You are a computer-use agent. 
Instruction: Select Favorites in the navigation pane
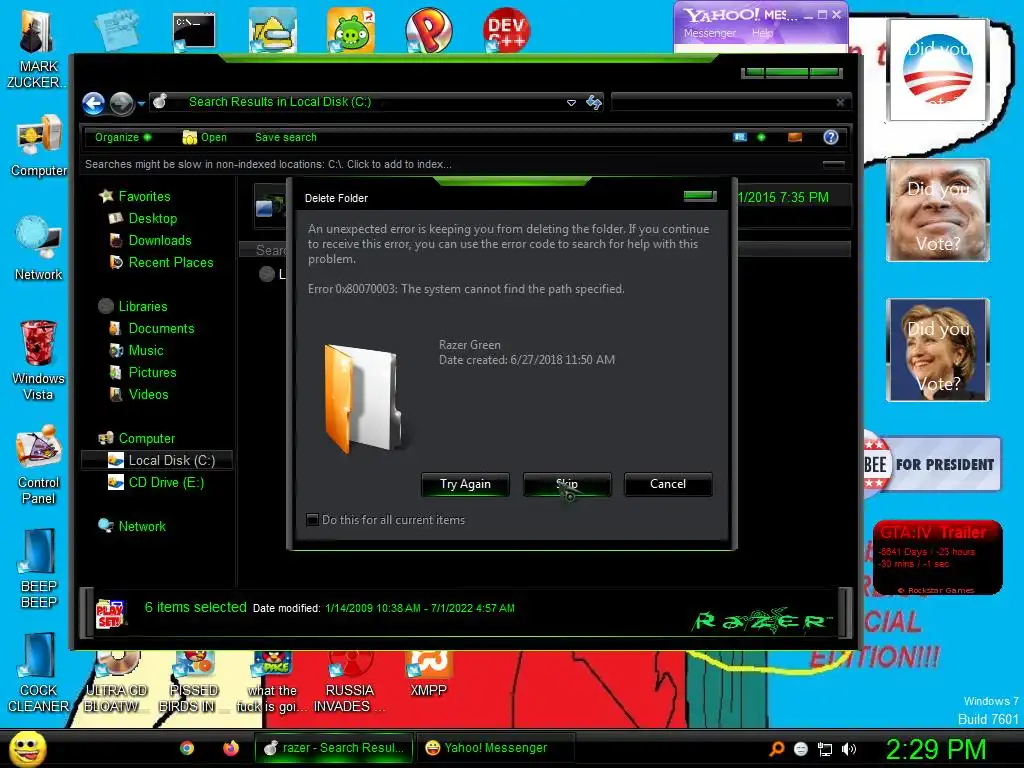[x=144, y=196]
